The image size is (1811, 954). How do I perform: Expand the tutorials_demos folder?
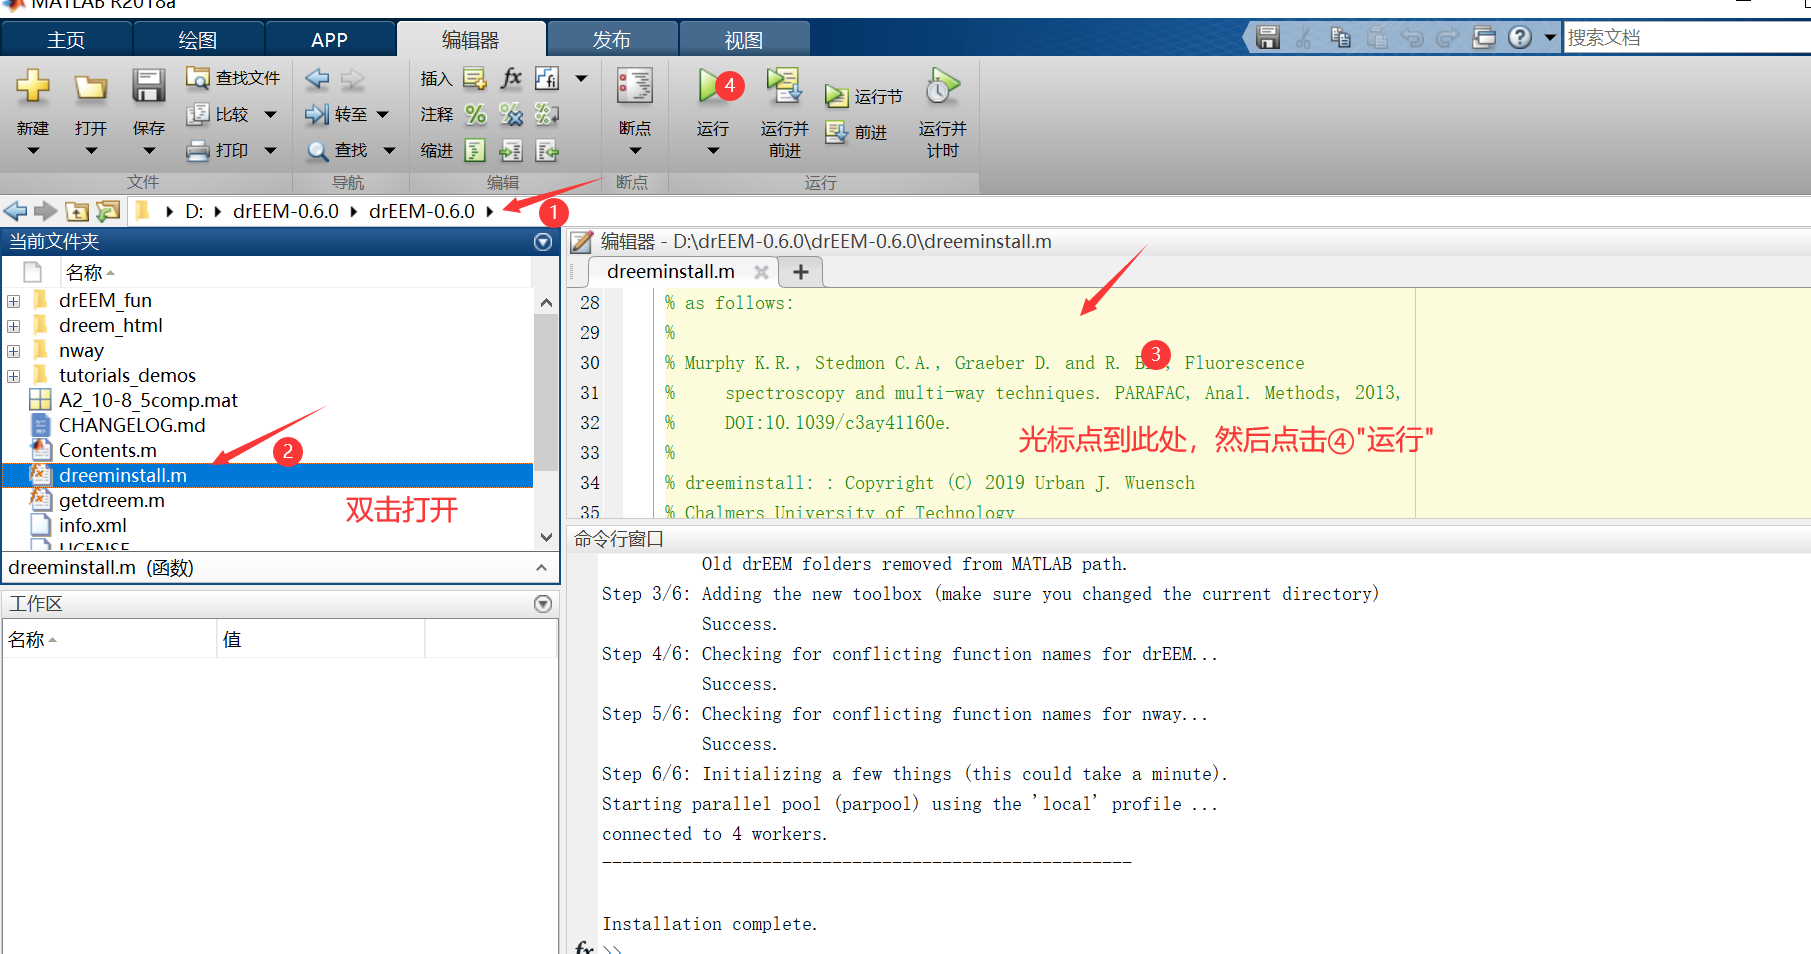[x=13, y=376]
